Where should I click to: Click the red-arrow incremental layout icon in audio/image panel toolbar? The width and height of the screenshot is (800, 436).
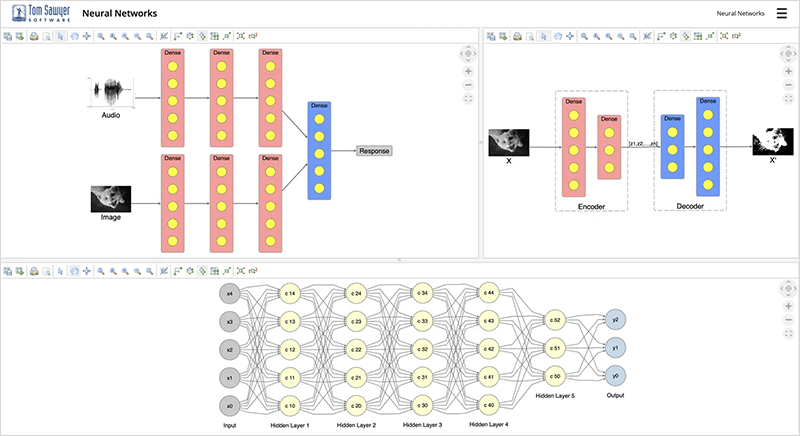[253, 36]
